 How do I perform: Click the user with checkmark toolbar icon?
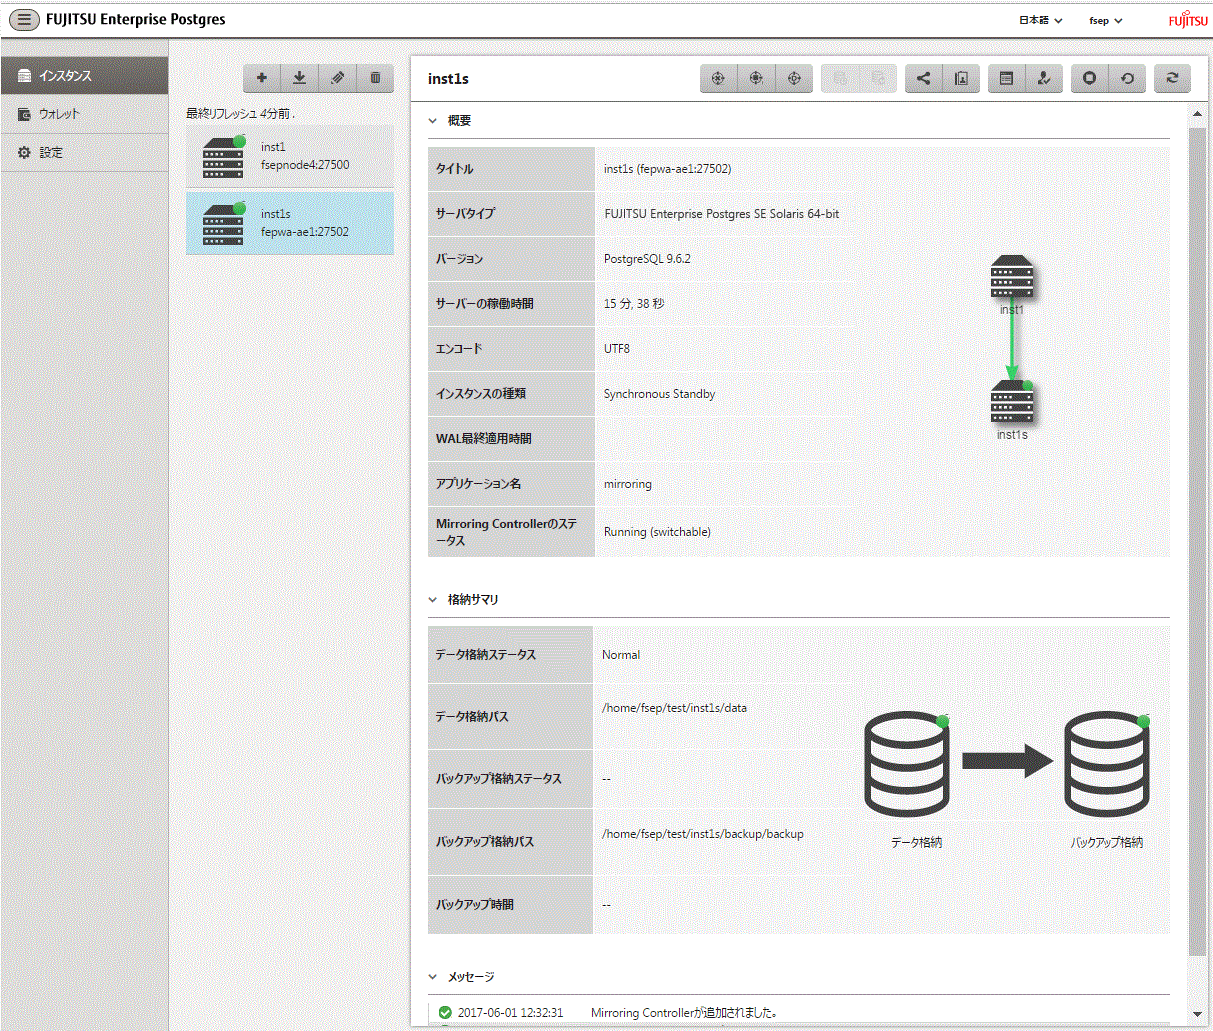pos(1044,78)
